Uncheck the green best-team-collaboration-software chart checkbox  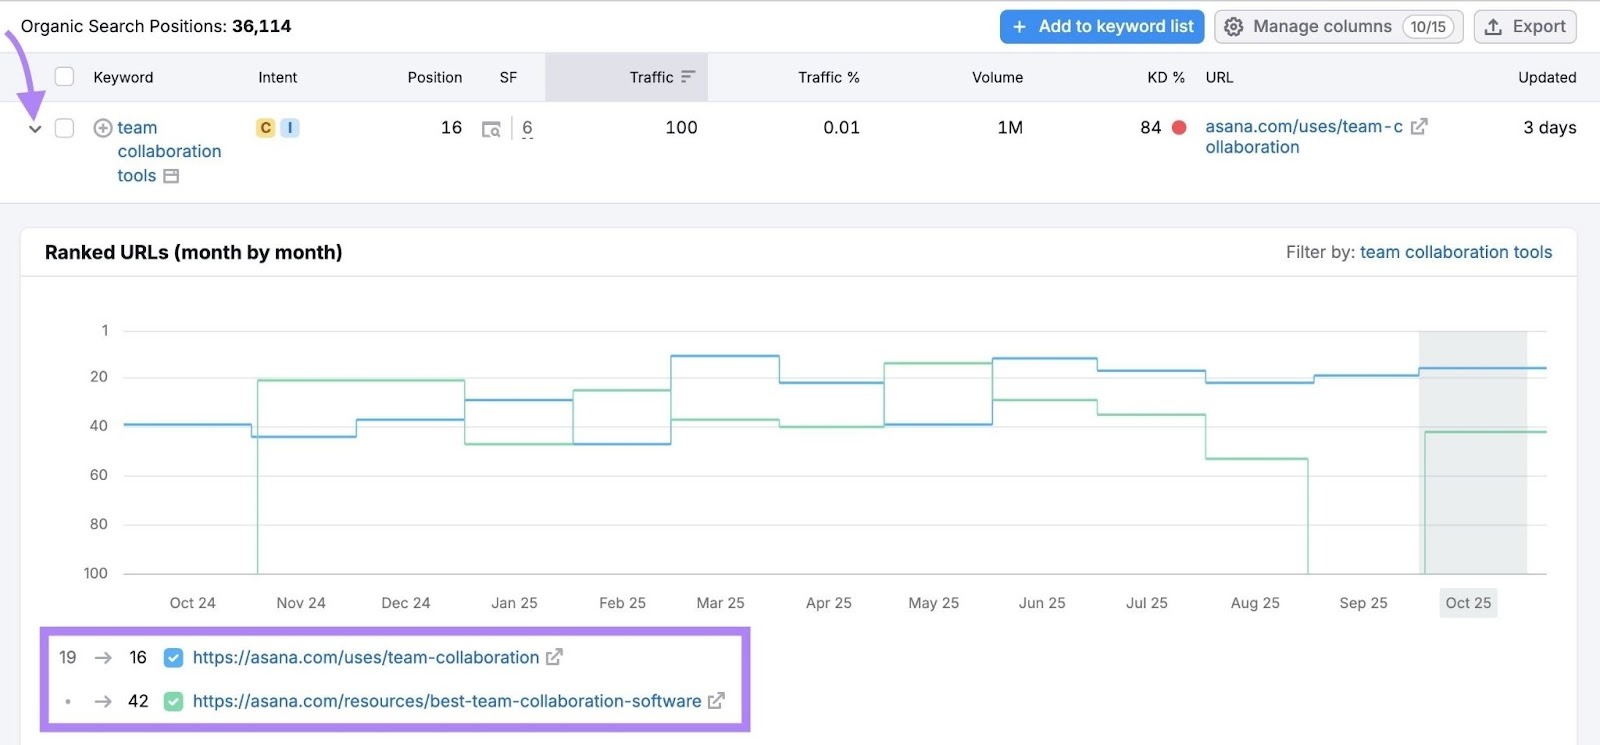173,702
